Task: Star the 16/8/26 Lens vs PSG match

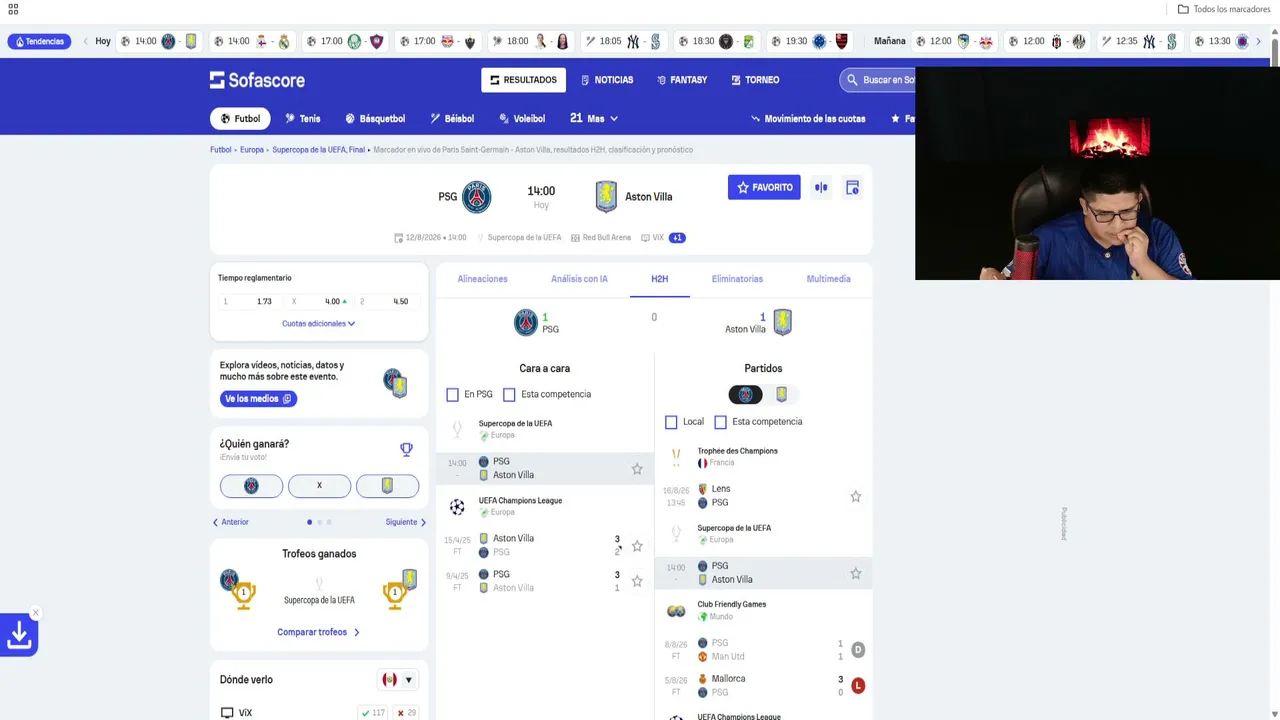Action: (x=855, y=496)
